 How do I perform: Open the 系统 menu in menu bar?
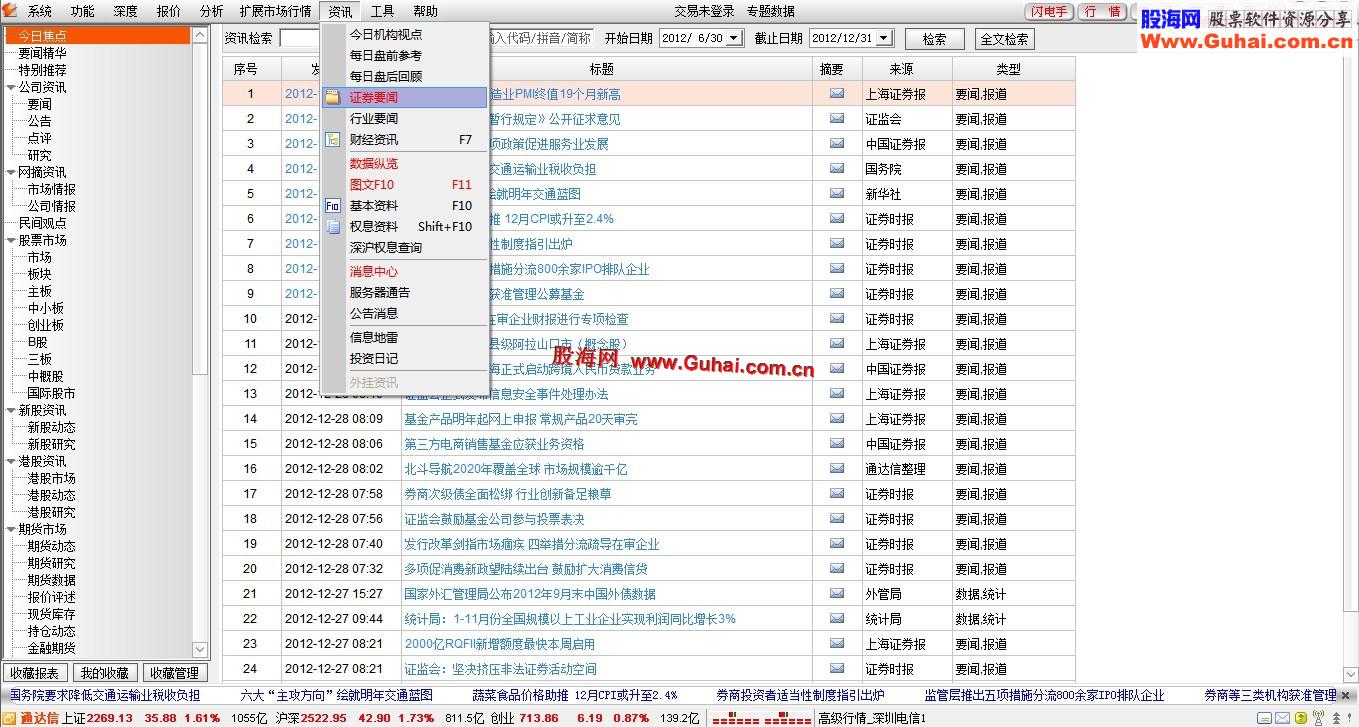click(40, 12)
